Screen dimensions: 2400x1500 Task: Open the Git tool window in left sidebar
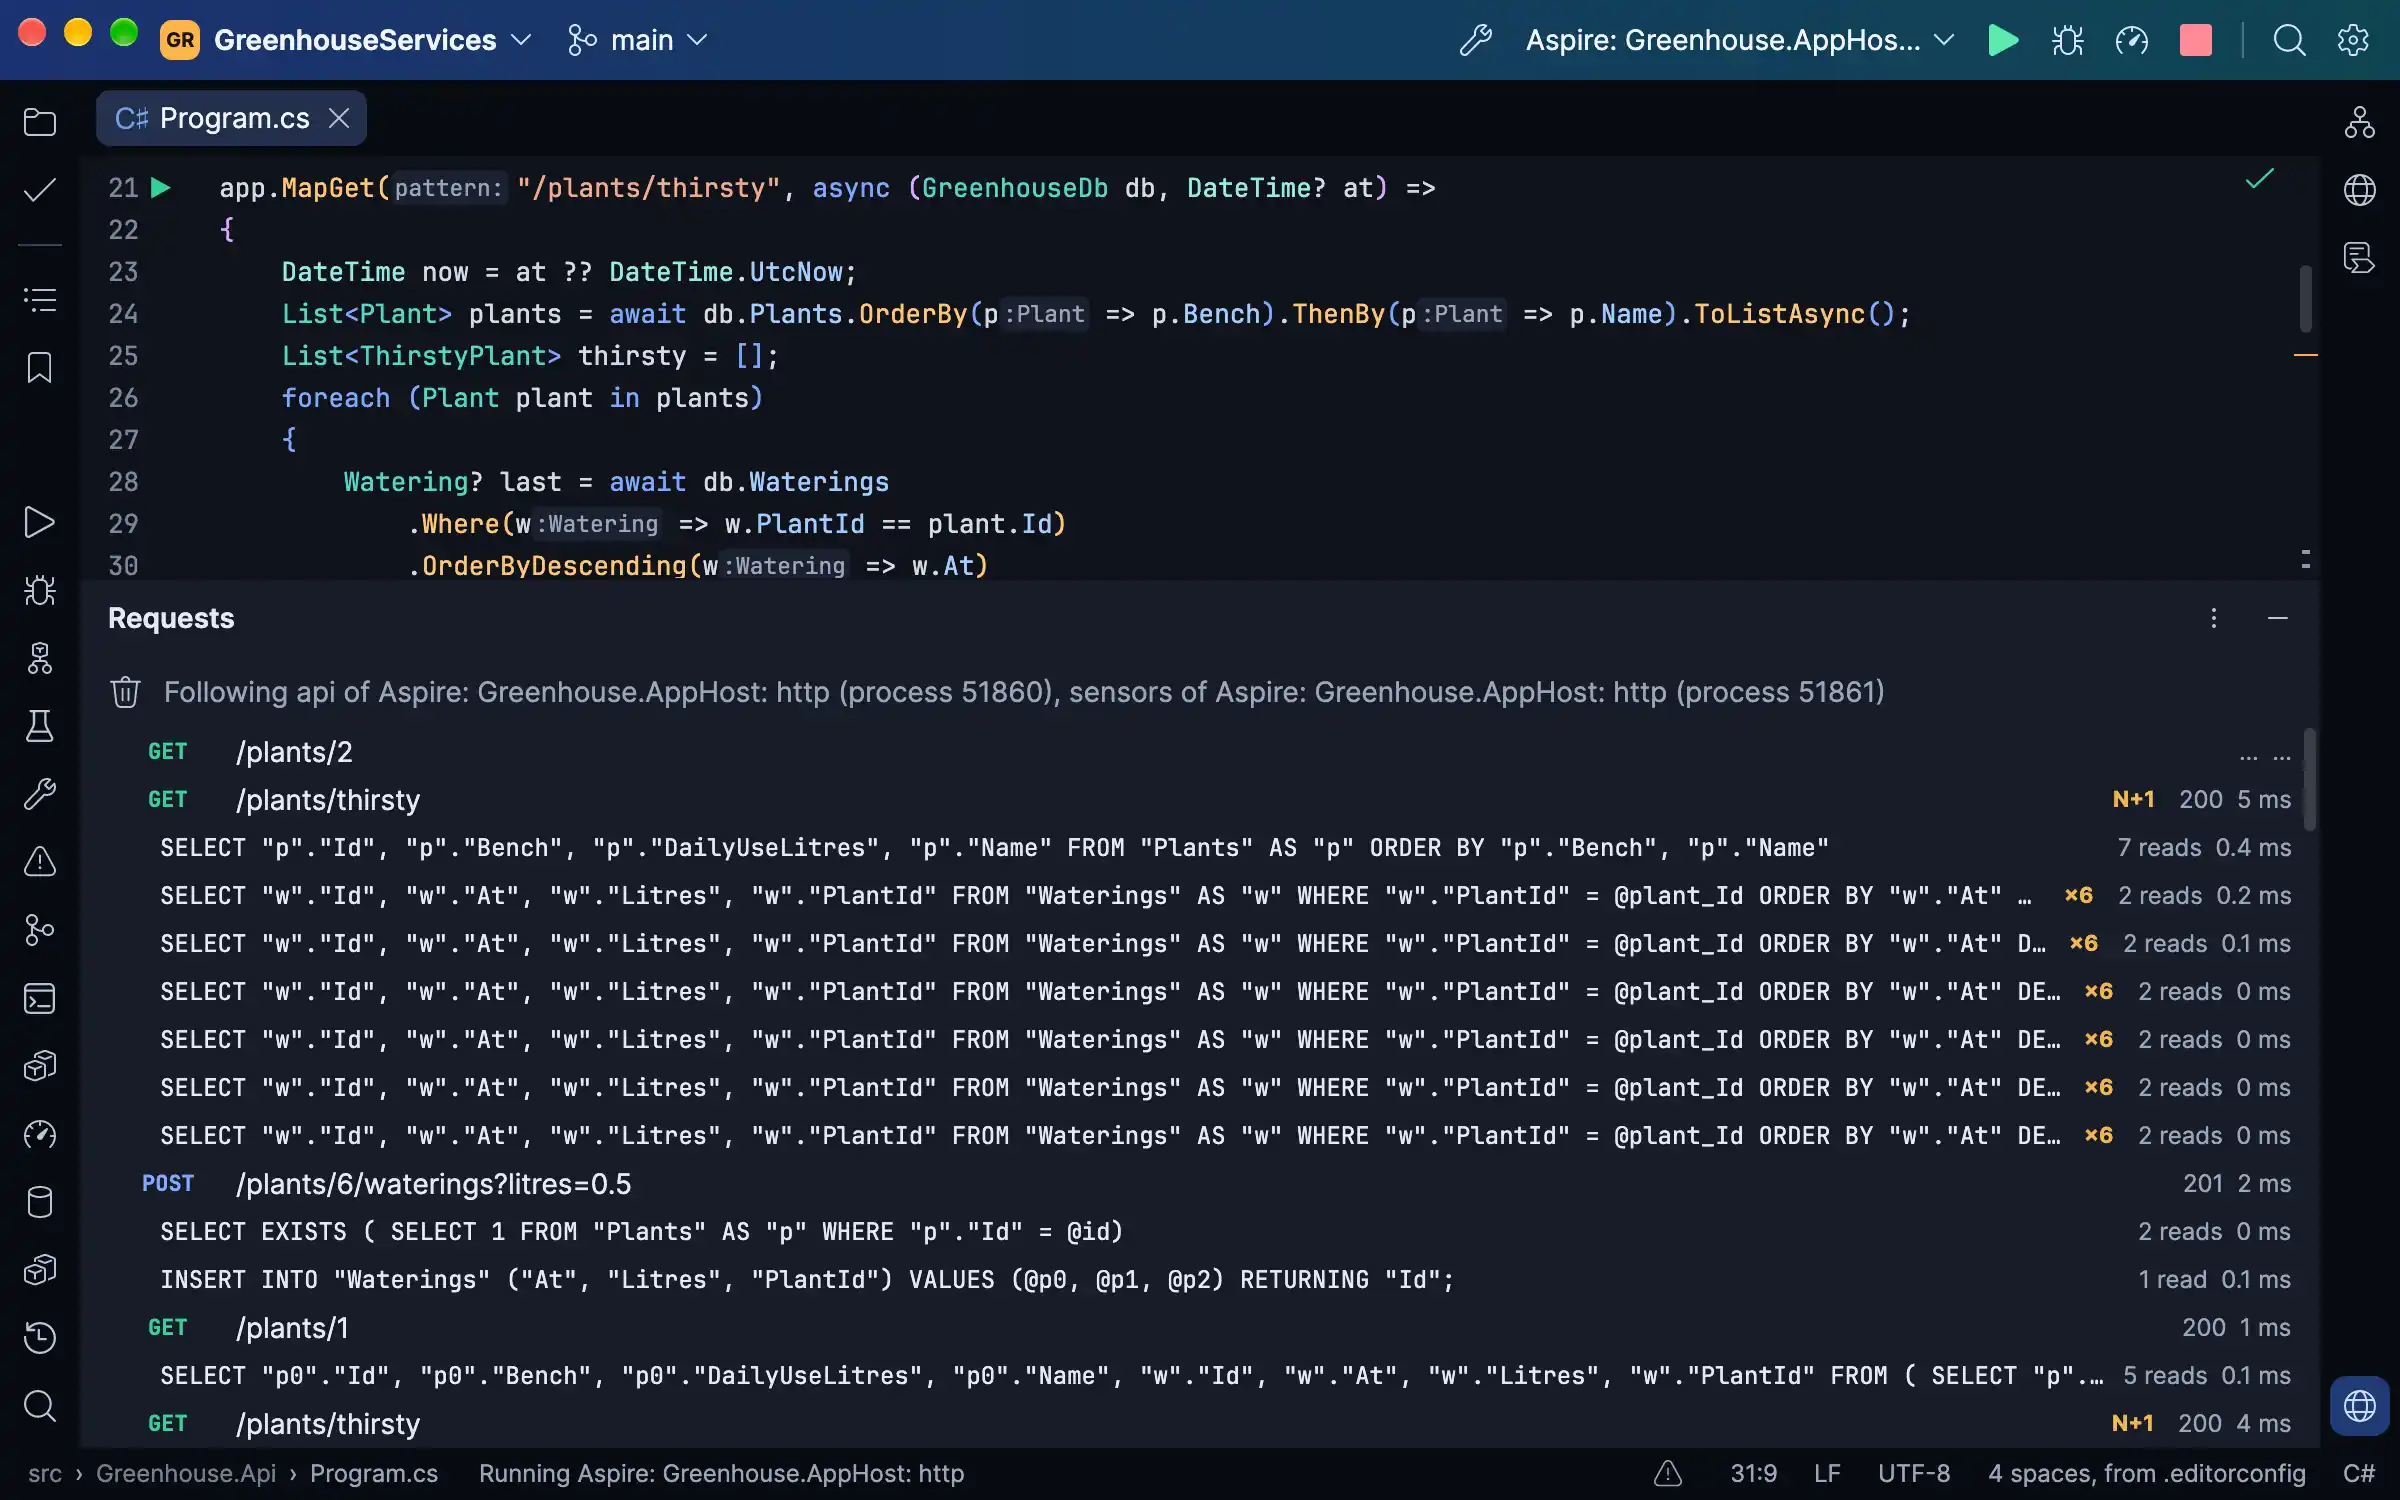click(40, 930)
